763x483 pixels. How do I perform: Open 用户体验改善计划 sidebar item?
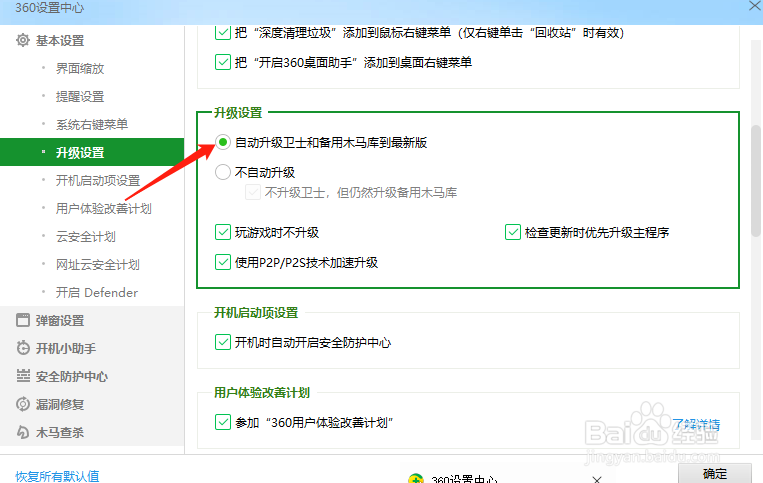click(x=104, y=208)
